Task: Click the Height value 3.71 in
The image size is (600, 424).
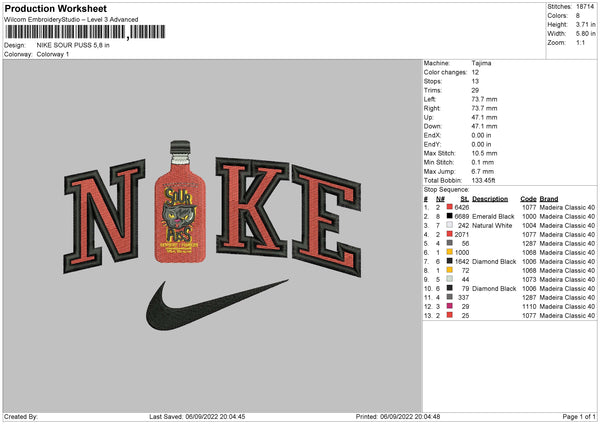Action: pyautogui.click(x=585, y=24)
